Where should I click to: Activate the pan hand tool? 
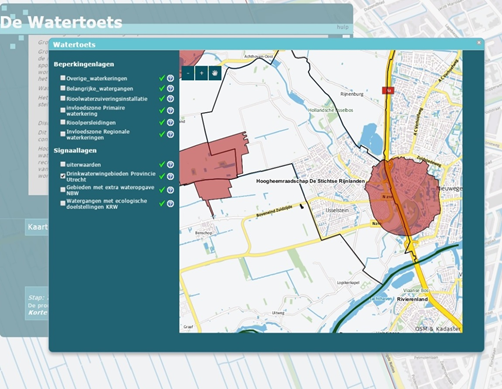[215, 73]
